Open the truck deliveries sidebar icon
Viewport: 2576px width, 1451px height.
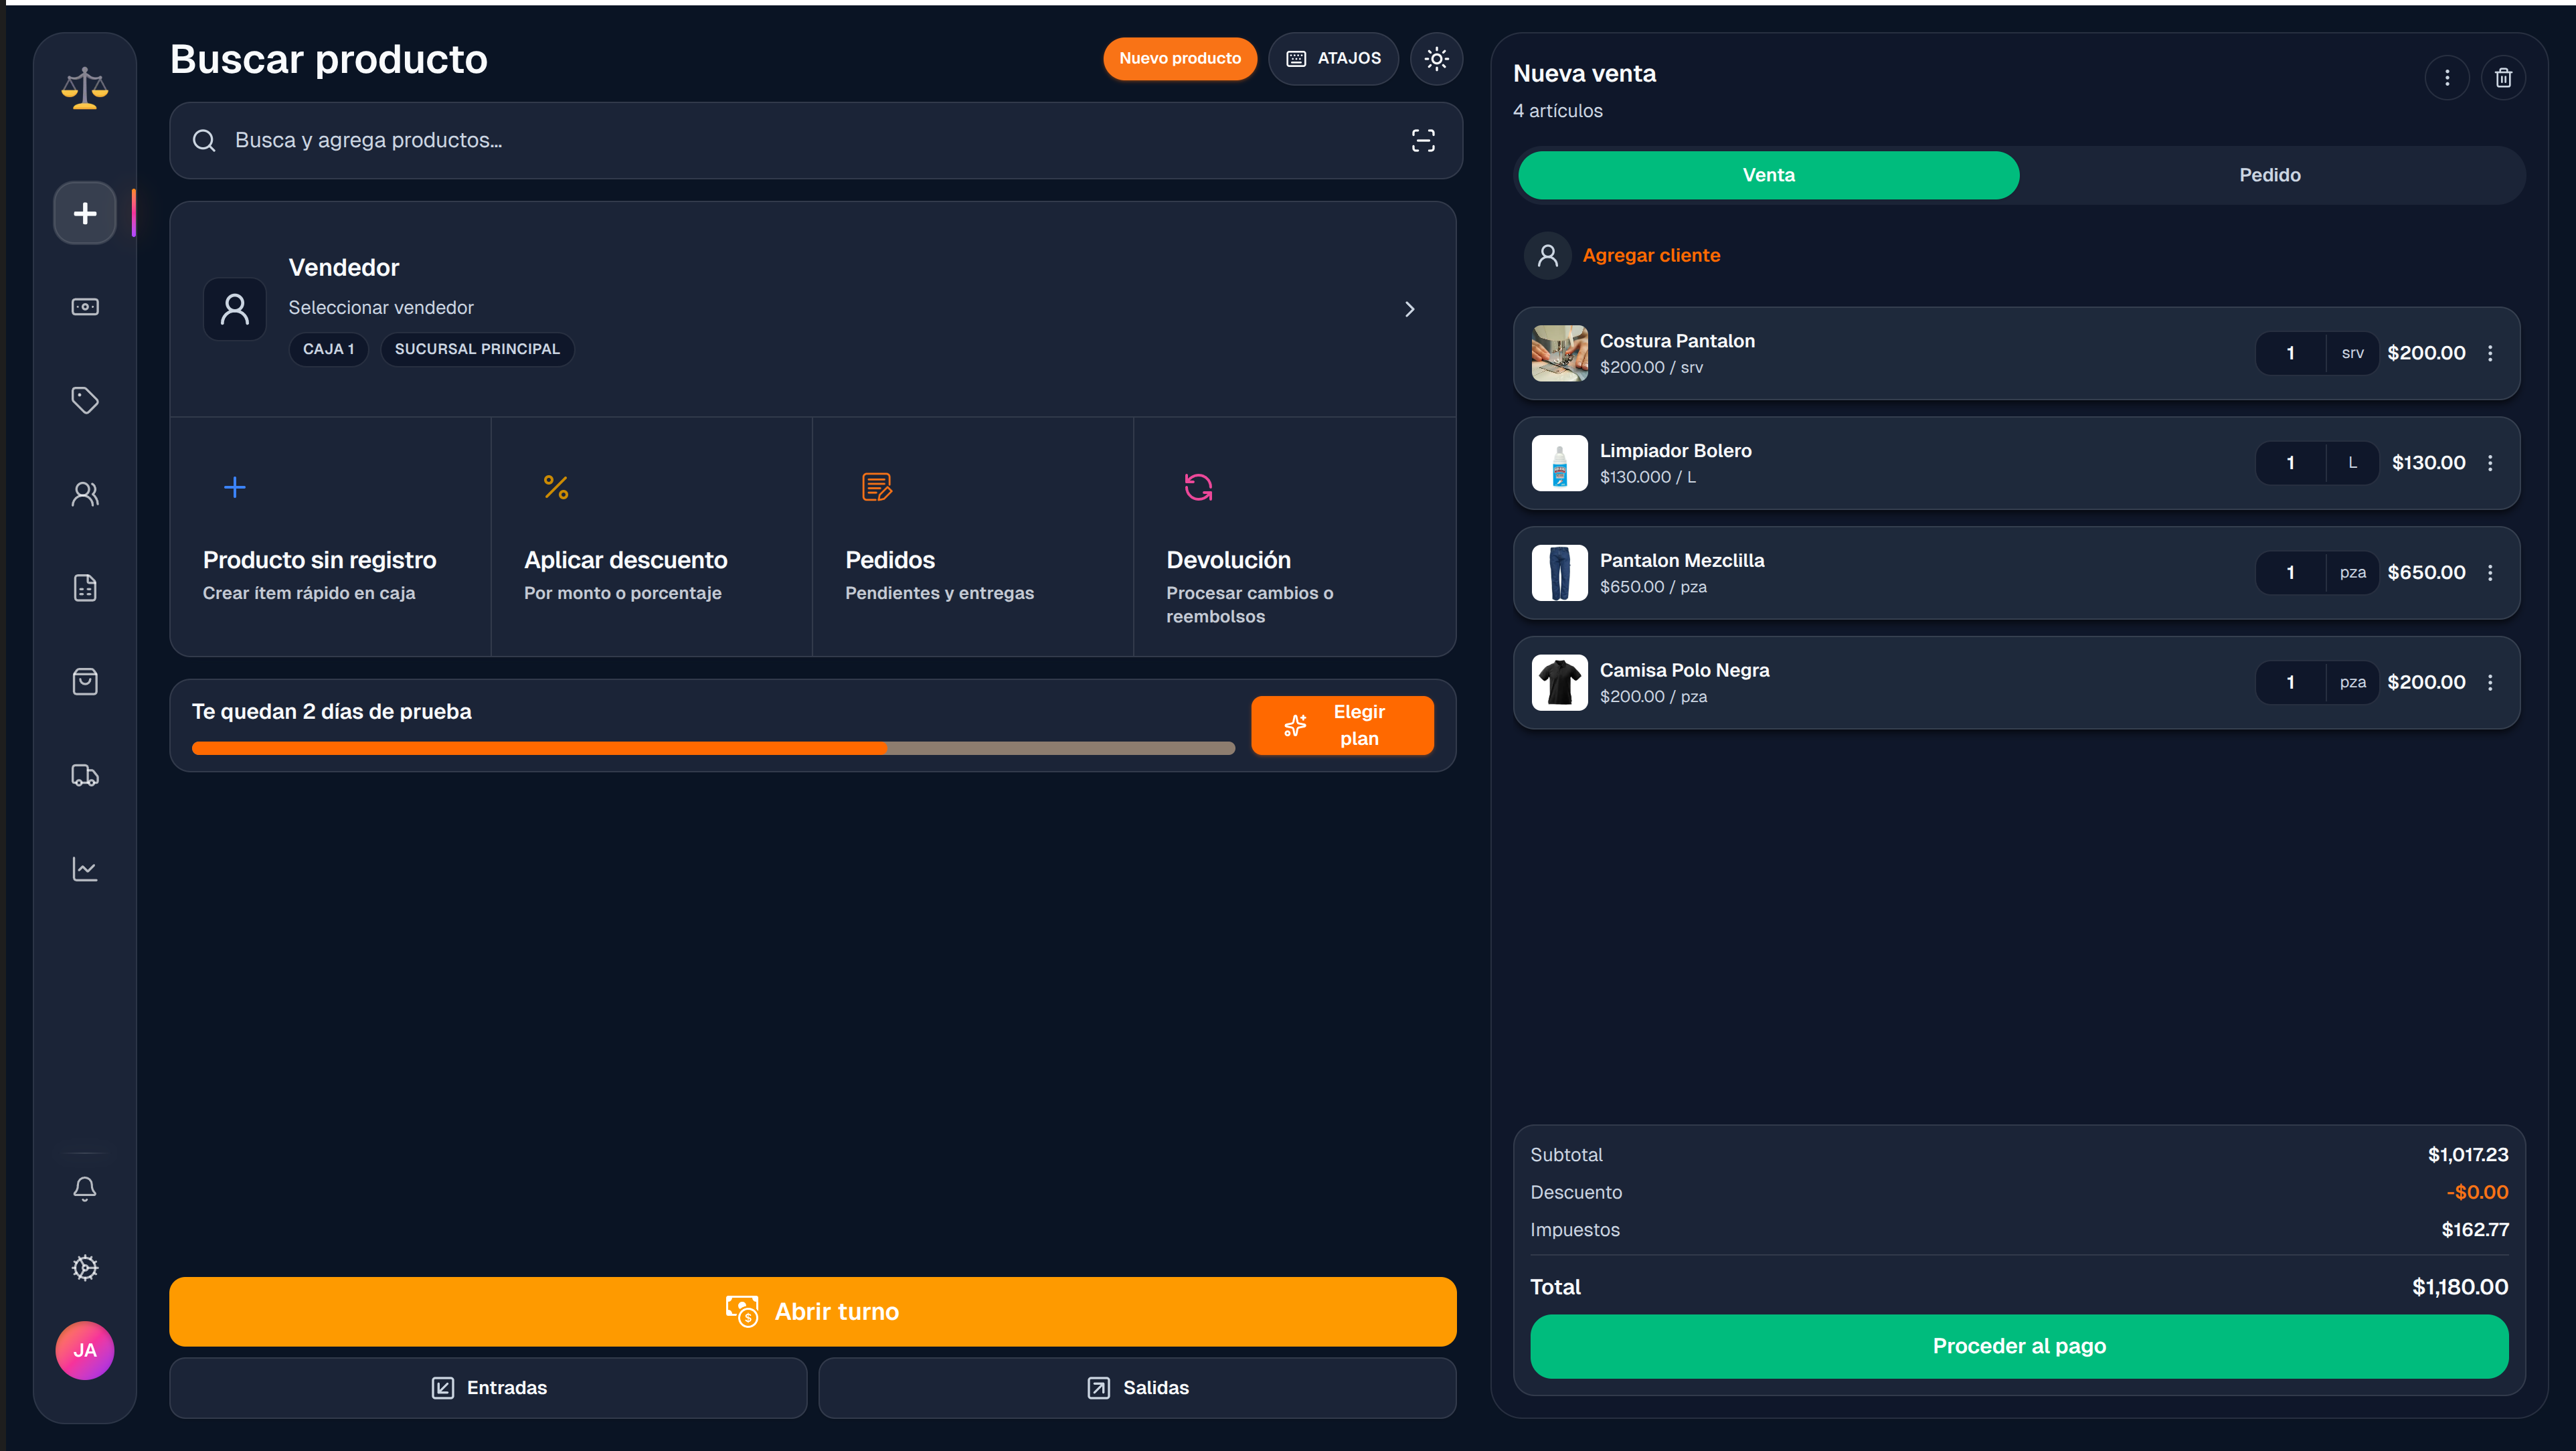point(85,775)
